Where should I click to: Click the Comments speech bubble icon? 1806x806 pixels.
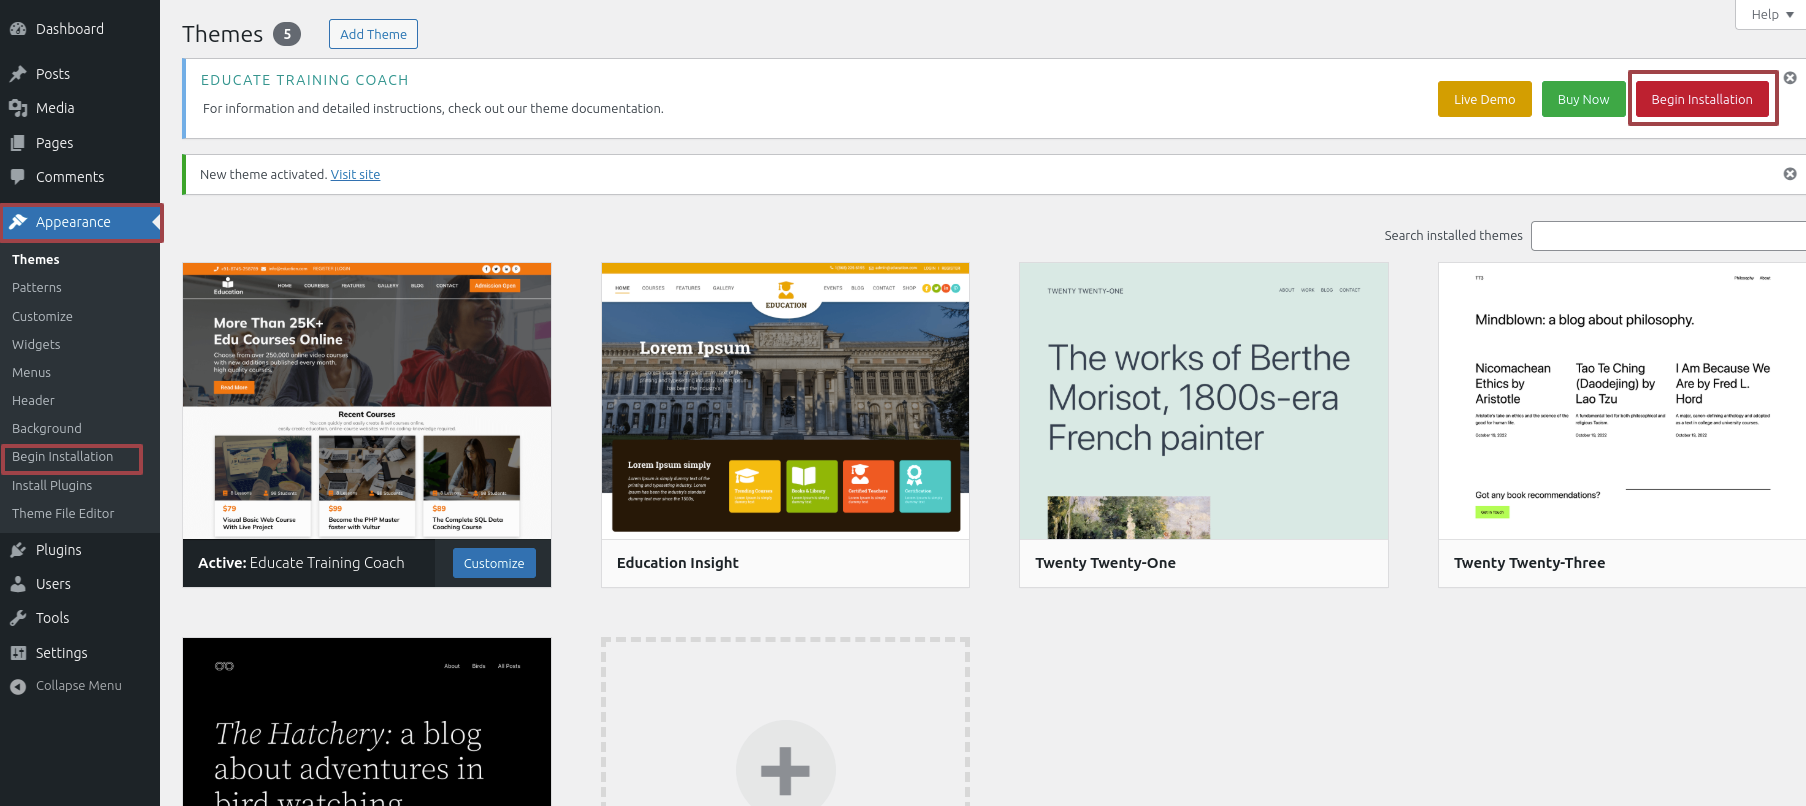[x=18, y=177]
